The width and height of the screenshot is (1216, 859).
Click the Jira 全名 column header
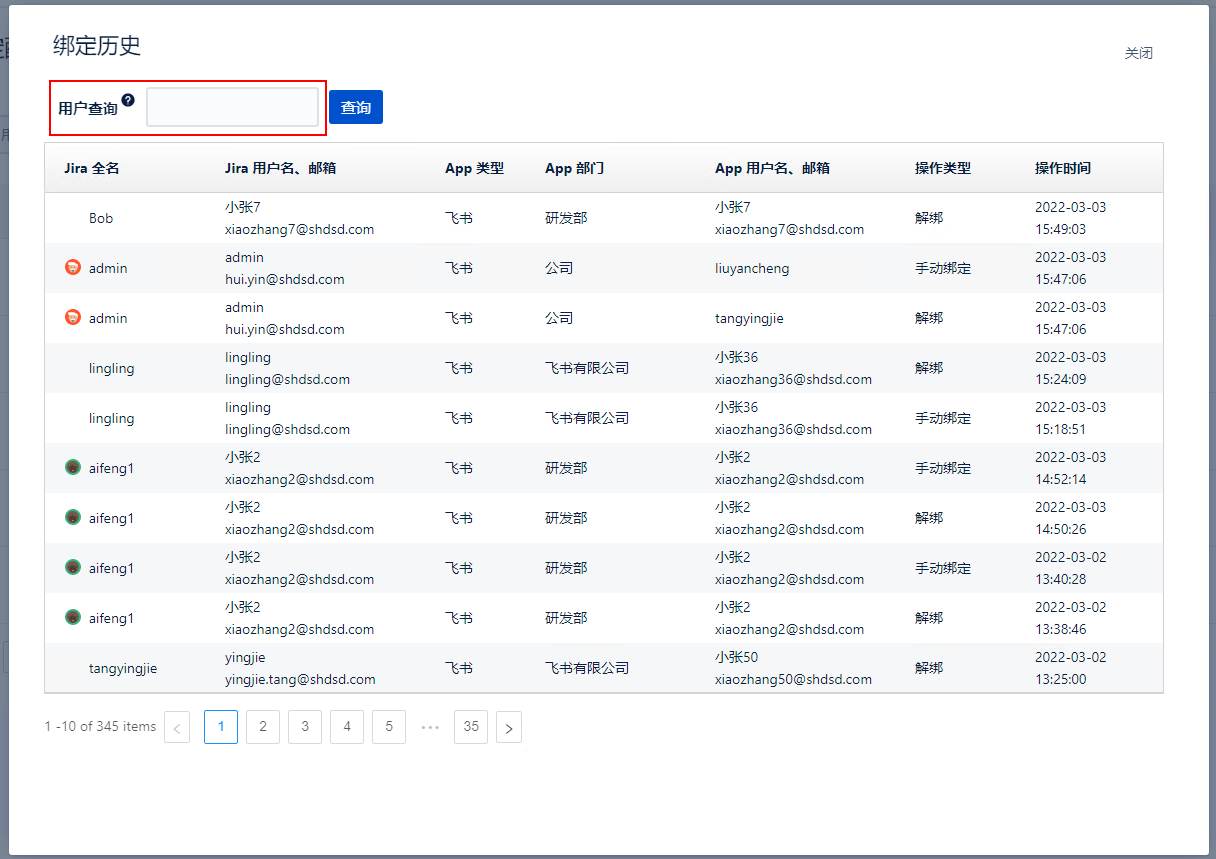tap(92, 168)
